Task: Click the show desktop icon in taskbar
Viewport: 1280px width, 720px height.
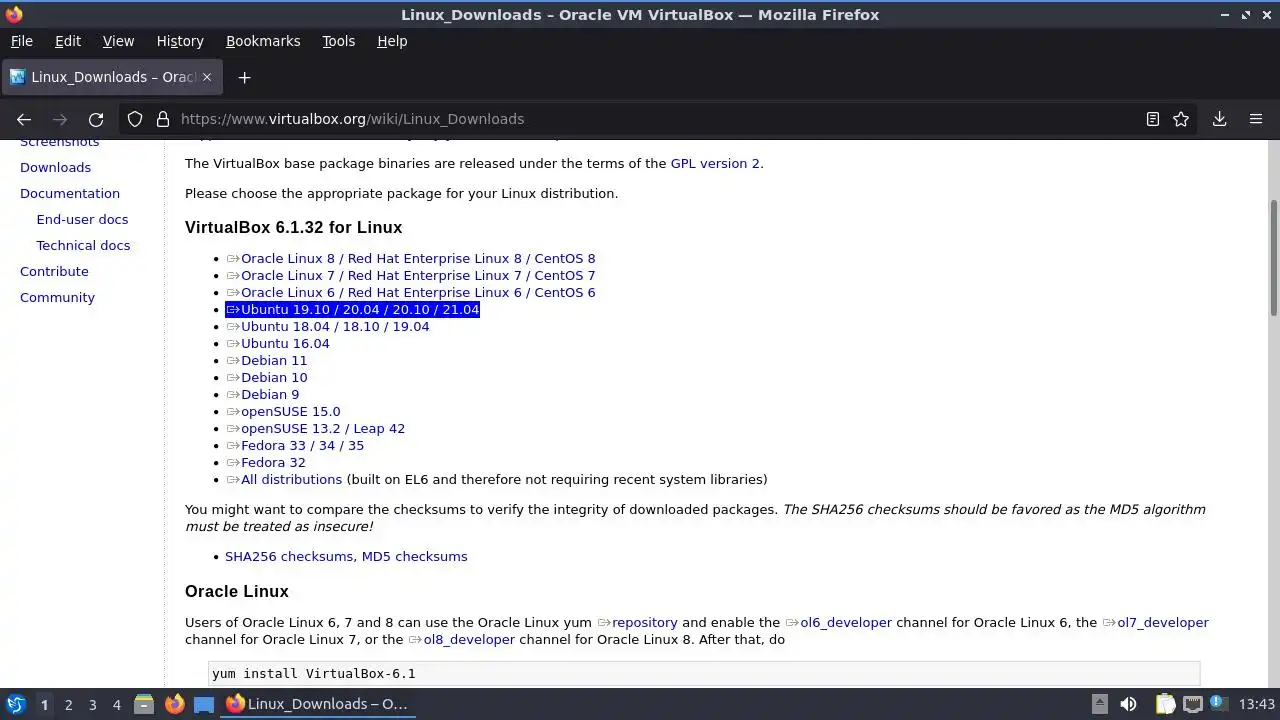Action: pyautogui.click(x=204, y=704)
